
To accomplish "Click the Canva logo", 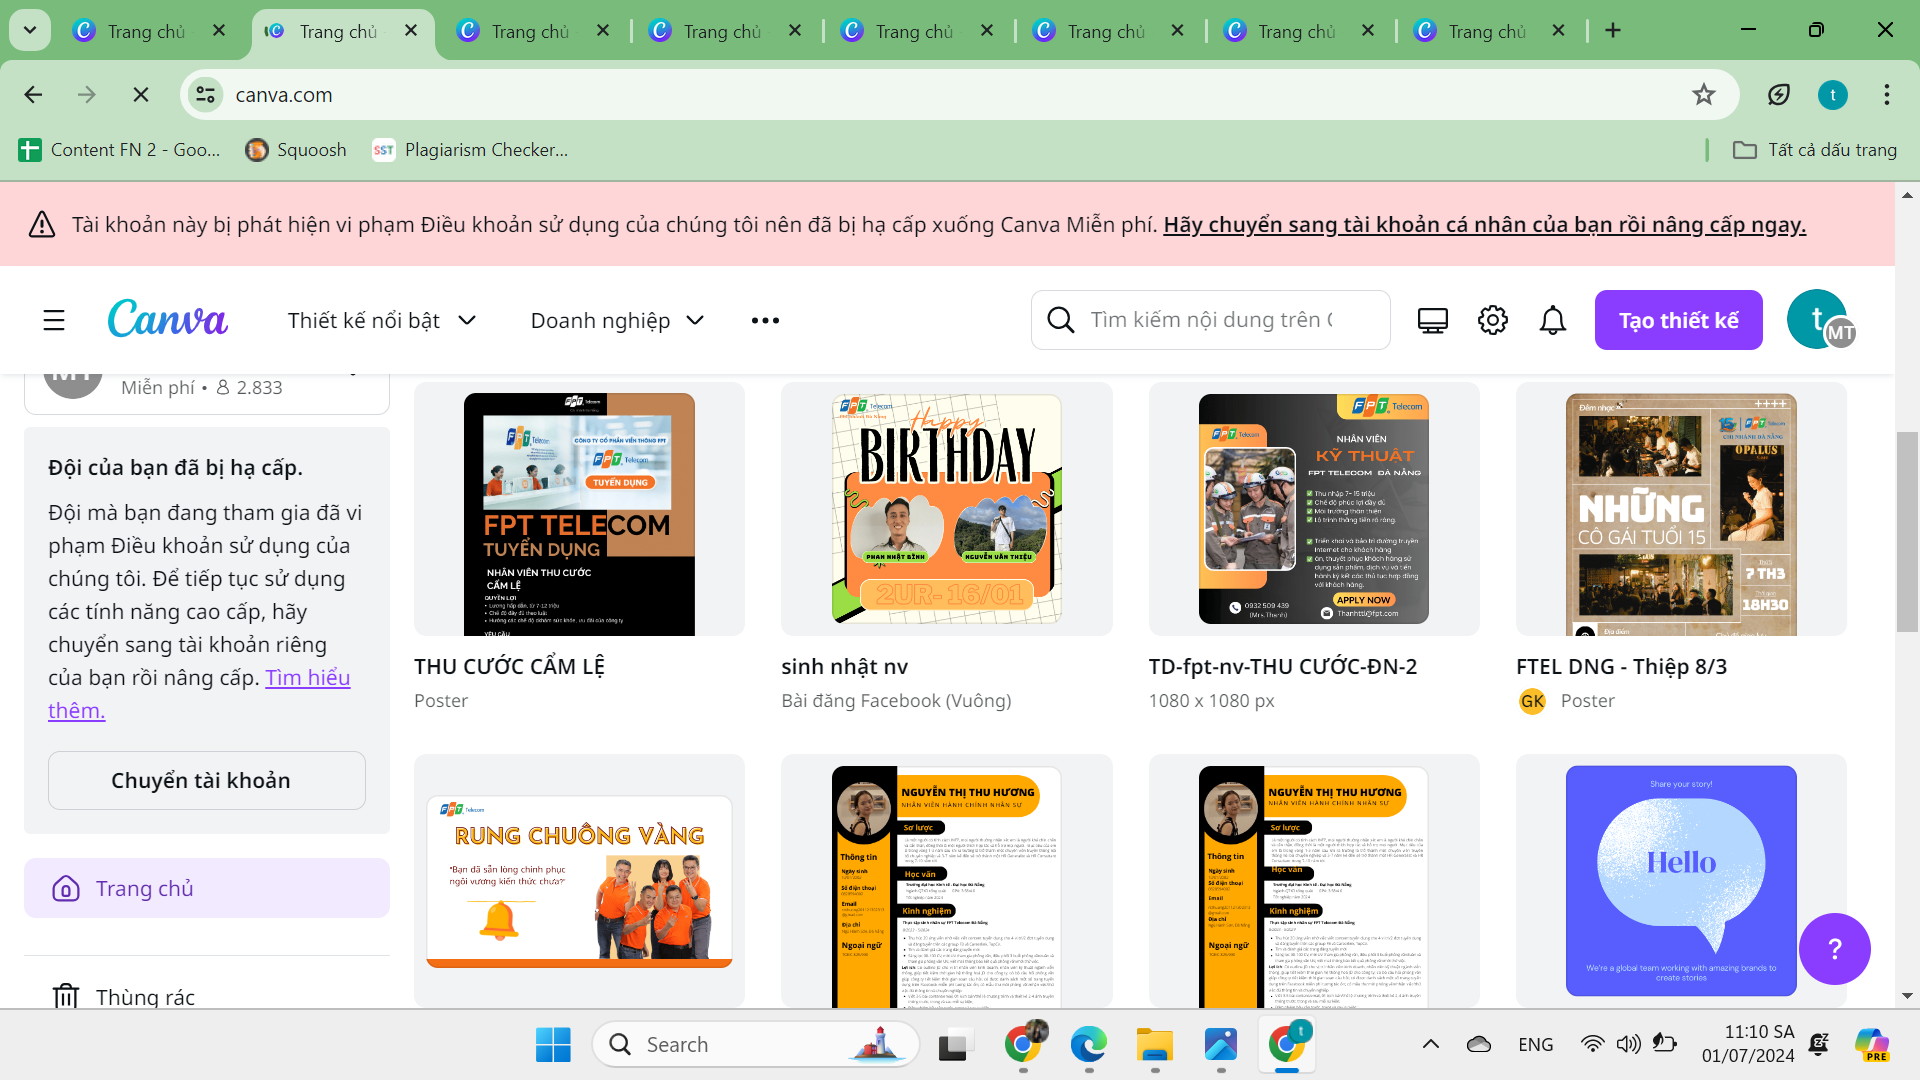I will (x=167, y=319).
